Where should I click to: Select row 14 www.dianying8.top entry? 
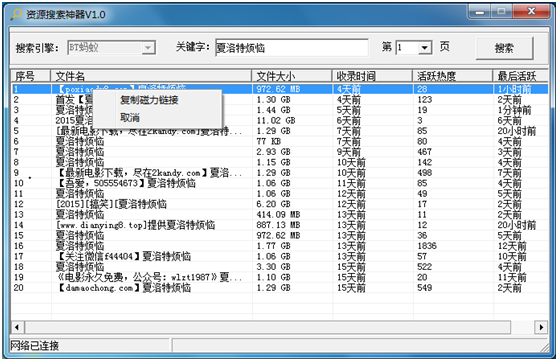point(279,225)
